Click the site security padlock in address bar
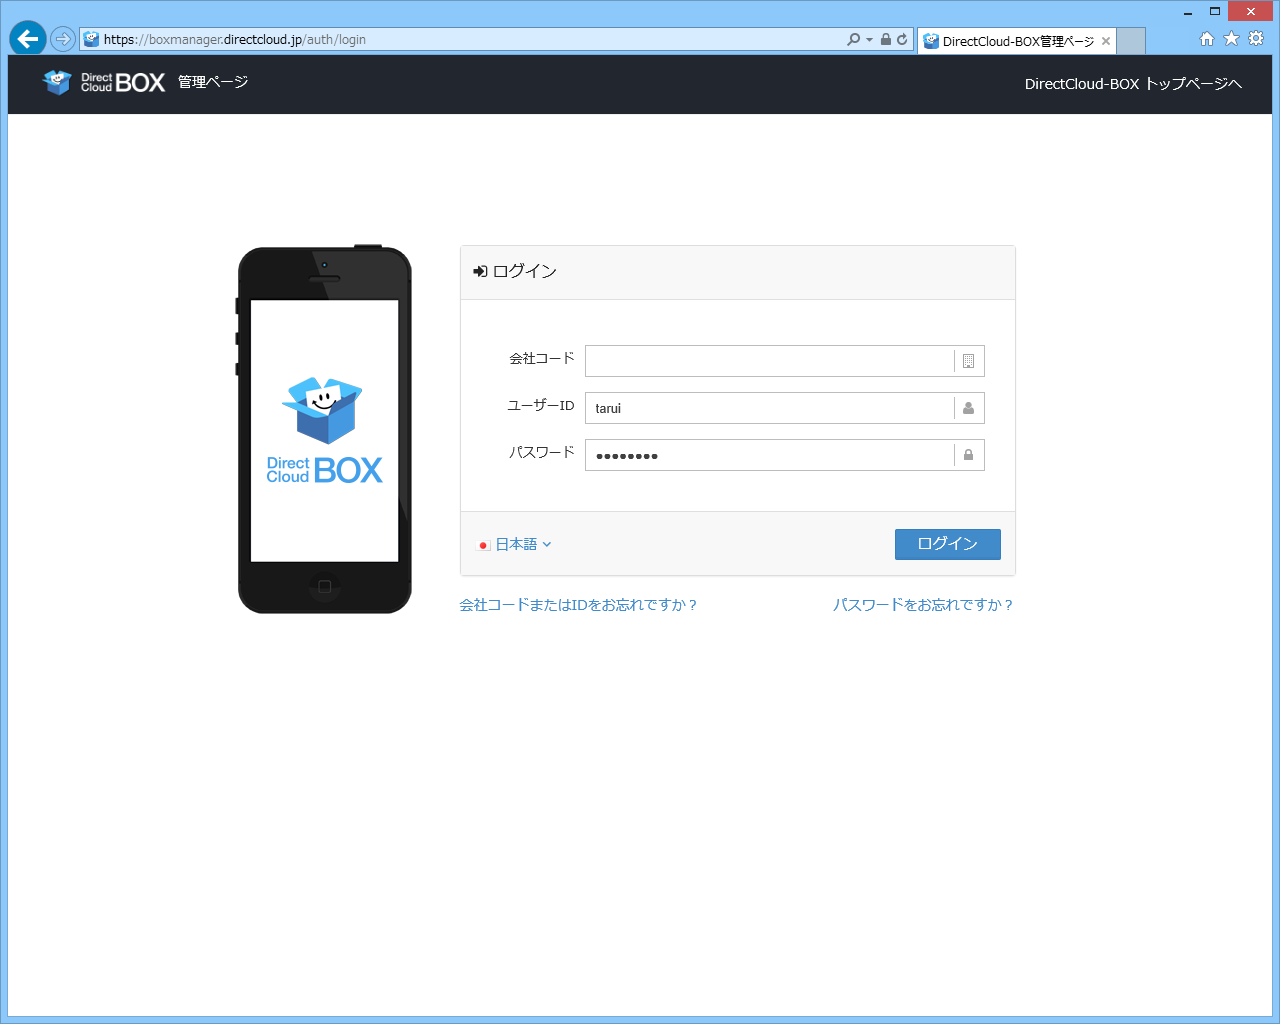 [x=884, y=40]
